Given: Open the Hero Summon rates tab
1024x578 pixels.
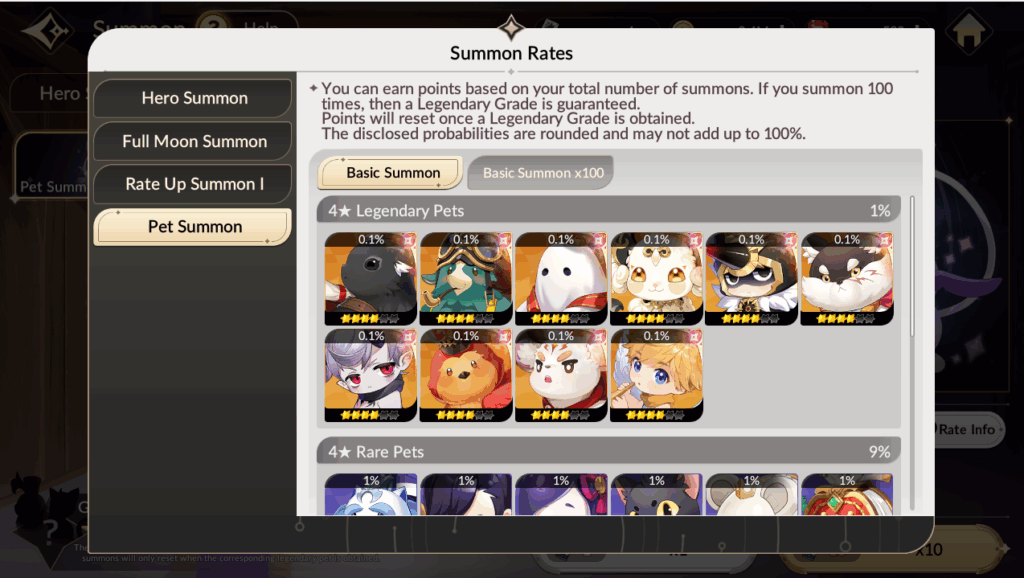Looking at the screenshot, I should pos(193,98).
